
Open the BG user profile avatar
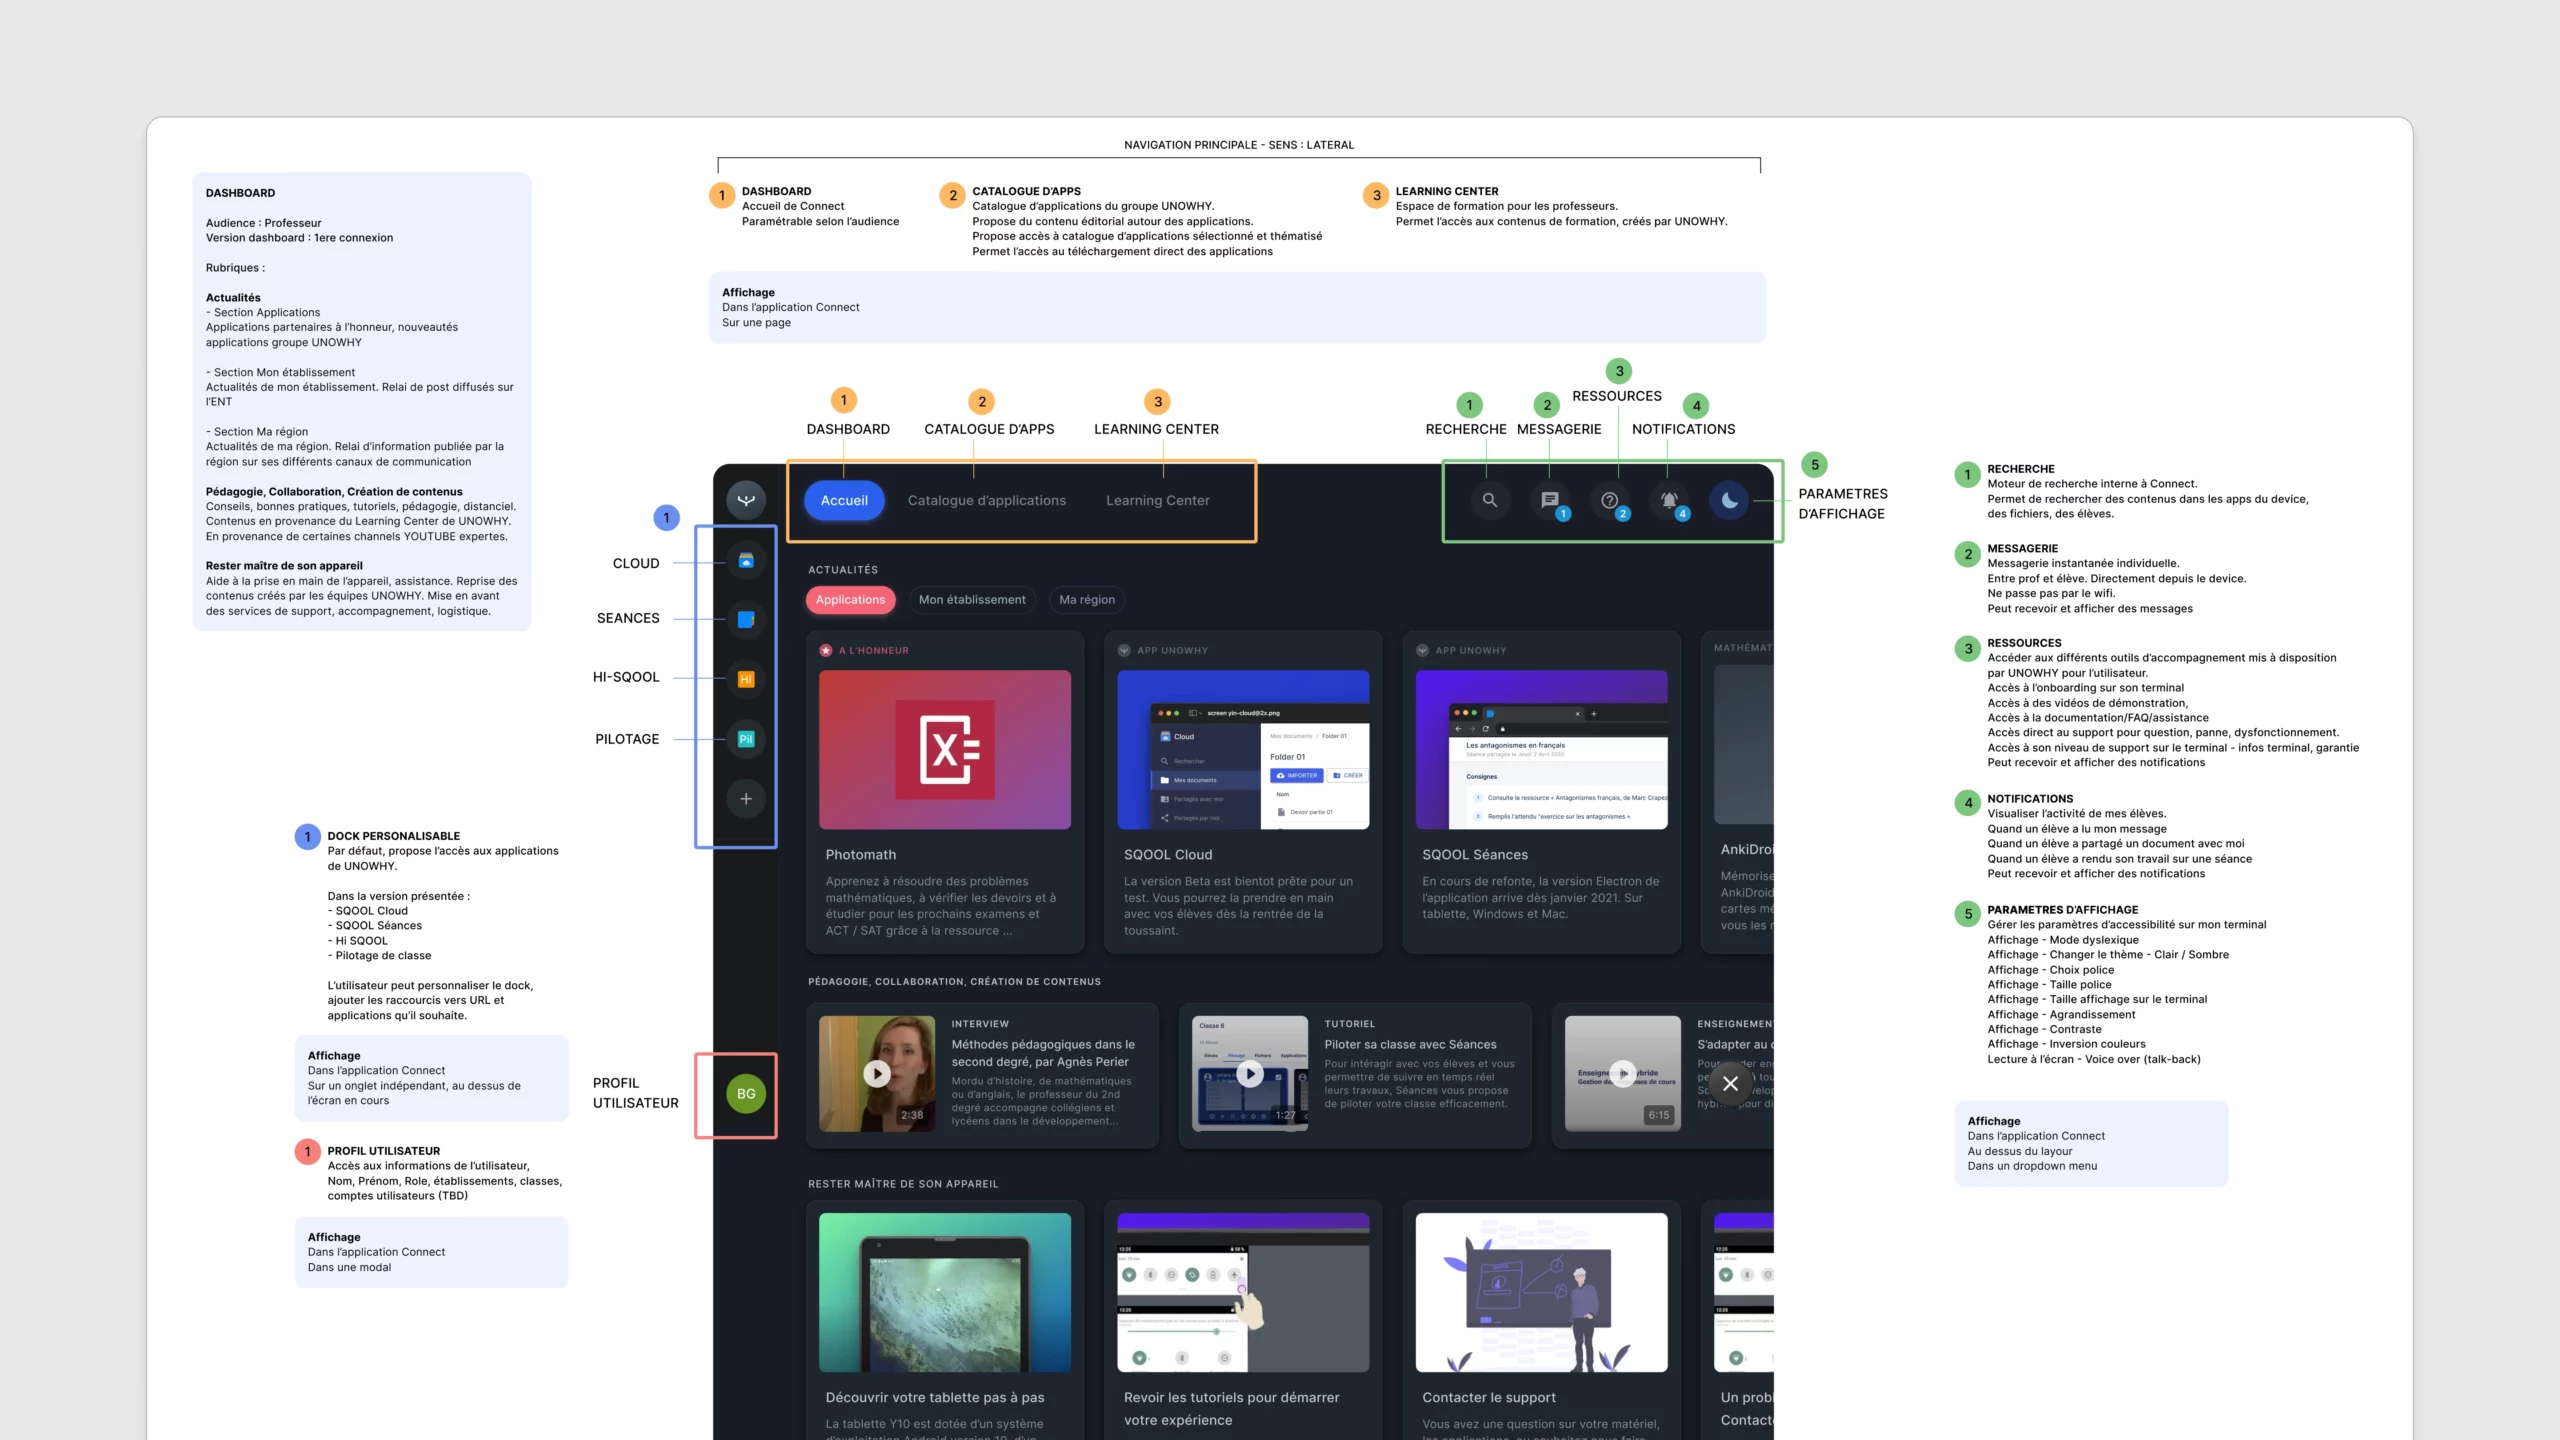pyautogui.click(x=745, y=1094)
